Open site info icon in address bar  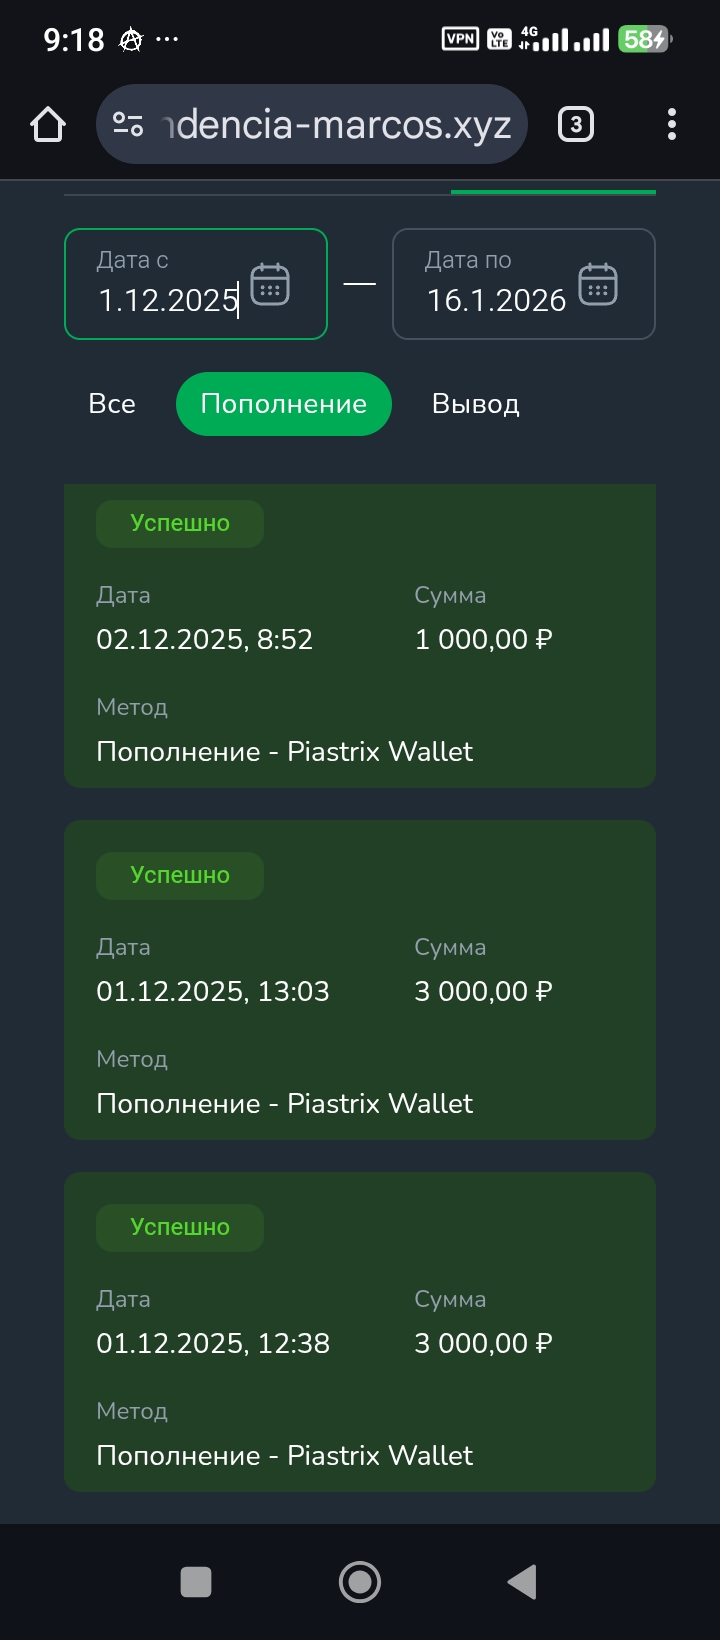(128, 125)
